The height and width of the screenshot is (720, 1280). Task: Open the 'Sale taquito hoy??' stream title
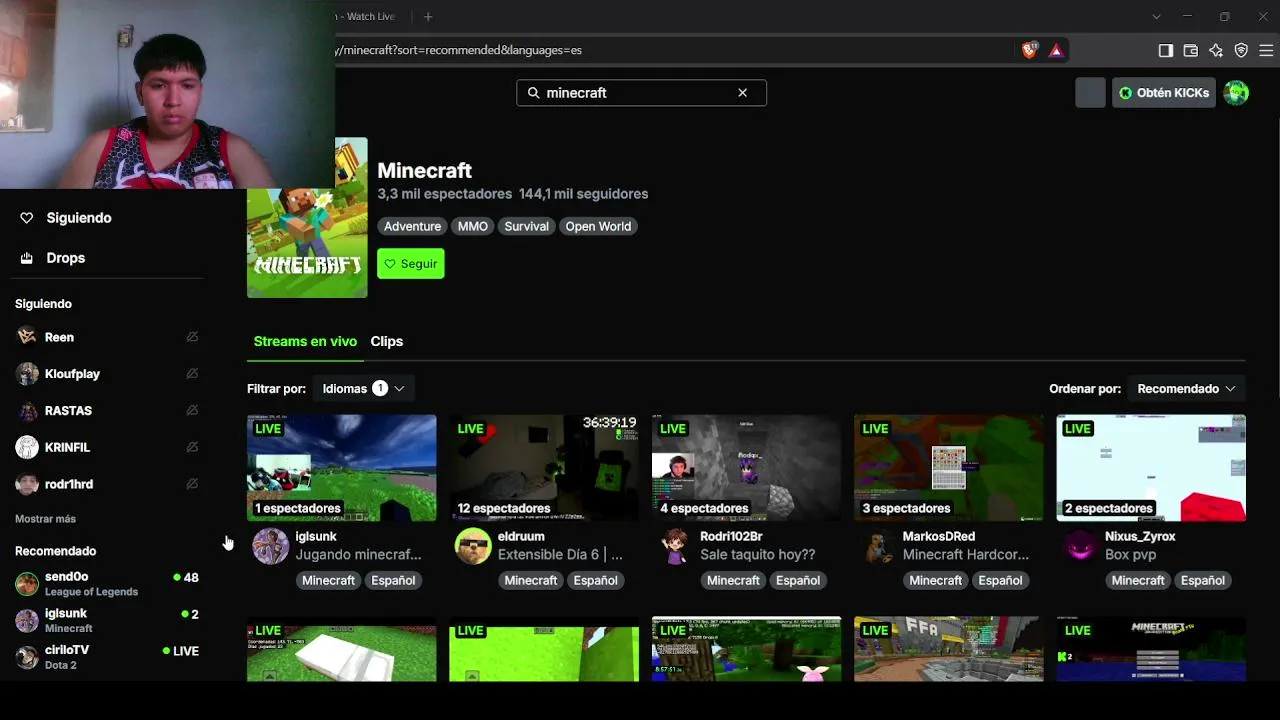tap(758, 555)
